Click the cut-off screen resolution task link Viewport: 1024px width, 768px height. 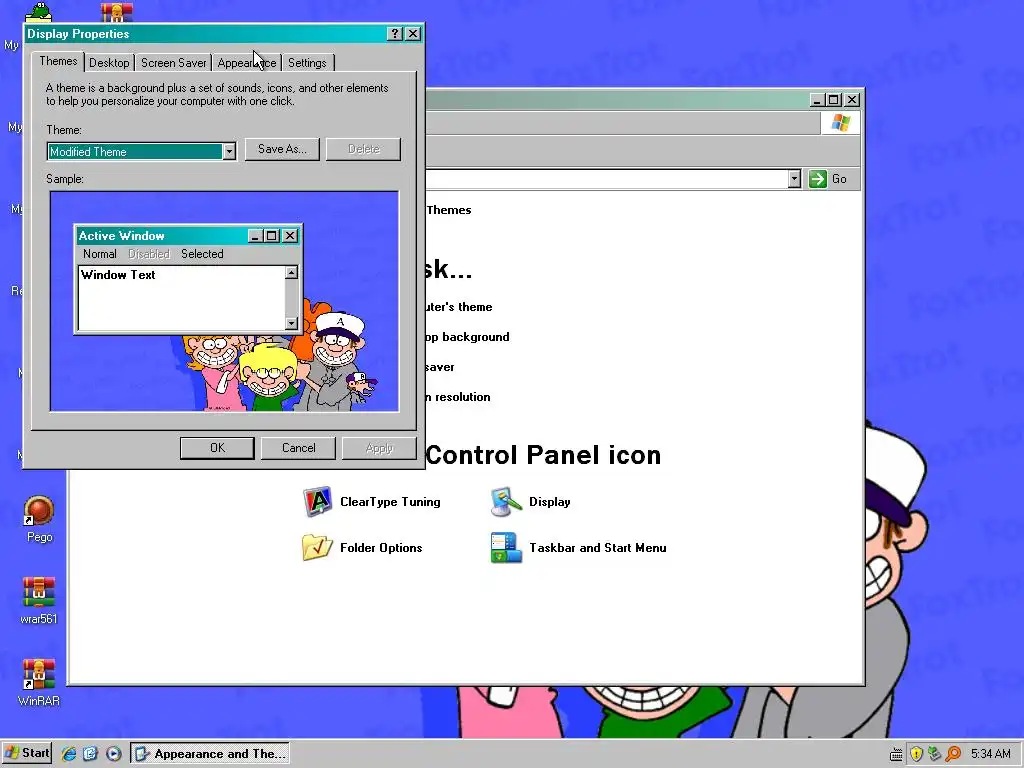[x=457, y=397]
